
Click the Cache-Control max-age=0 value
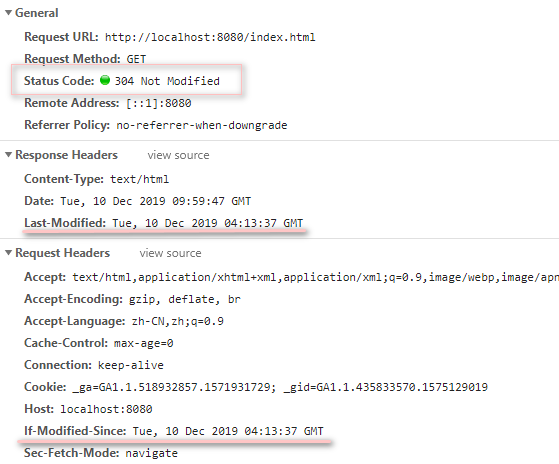click(x=143, y=344)
